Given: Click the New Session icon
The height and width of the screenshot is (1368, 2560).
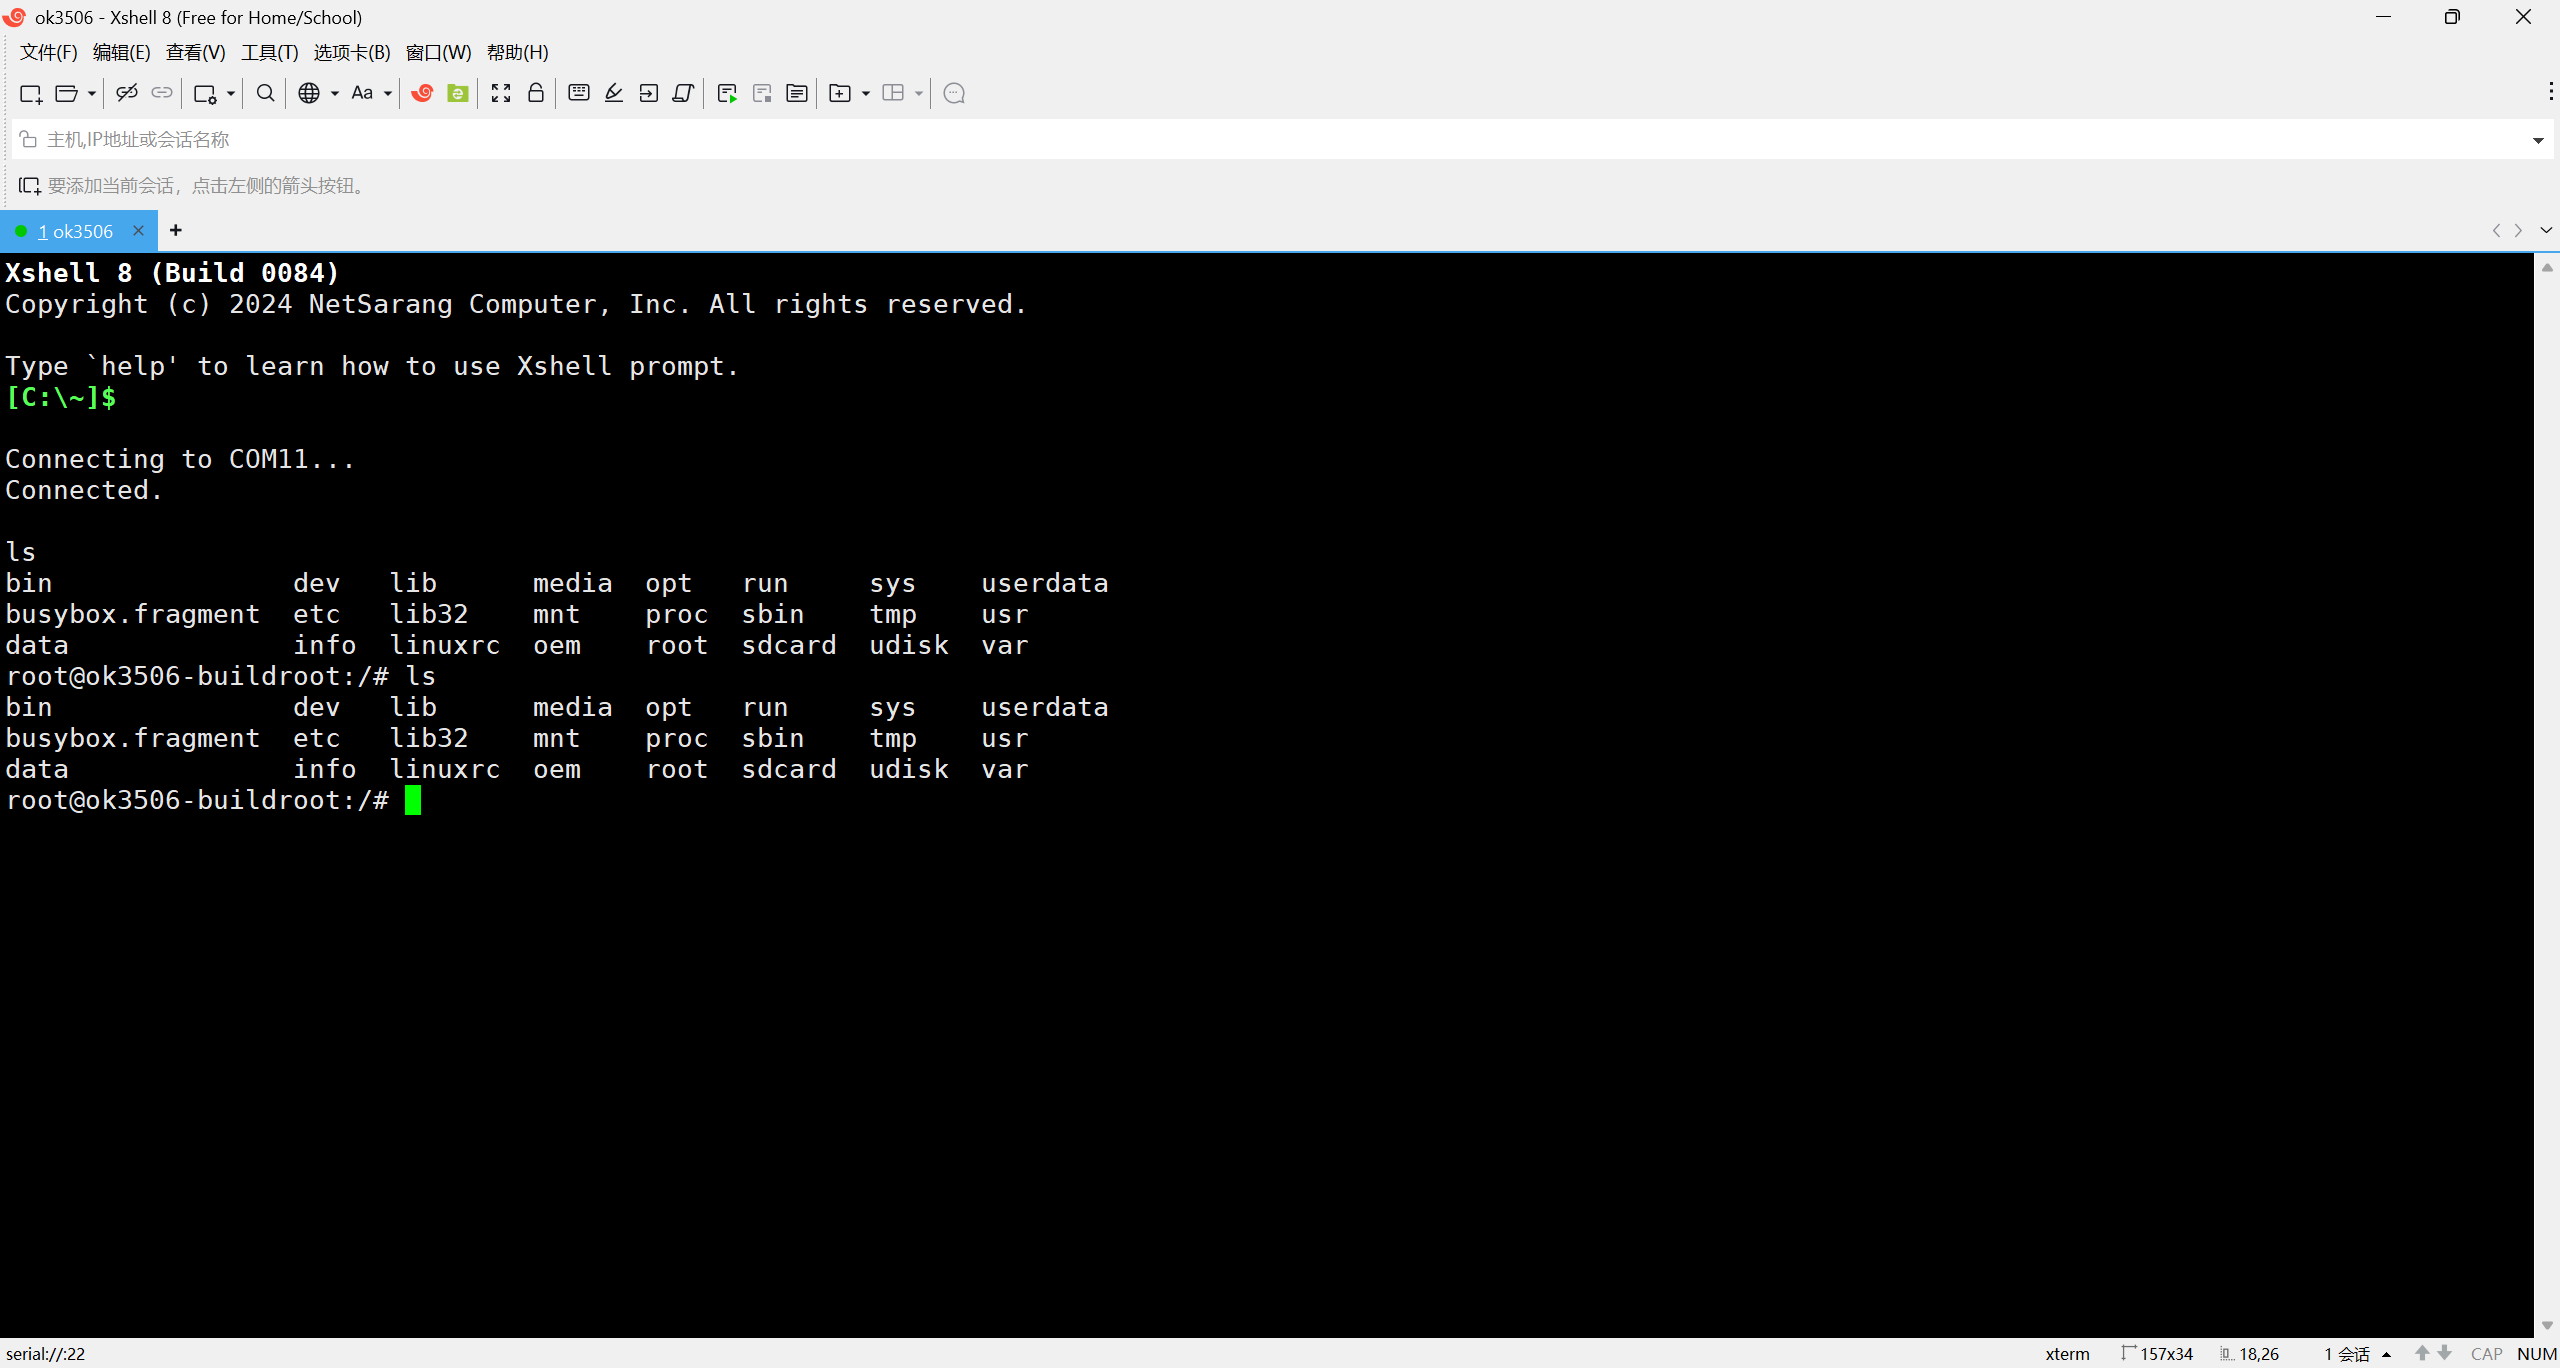Looking at the screenshot, I should [x=31, y=93].
